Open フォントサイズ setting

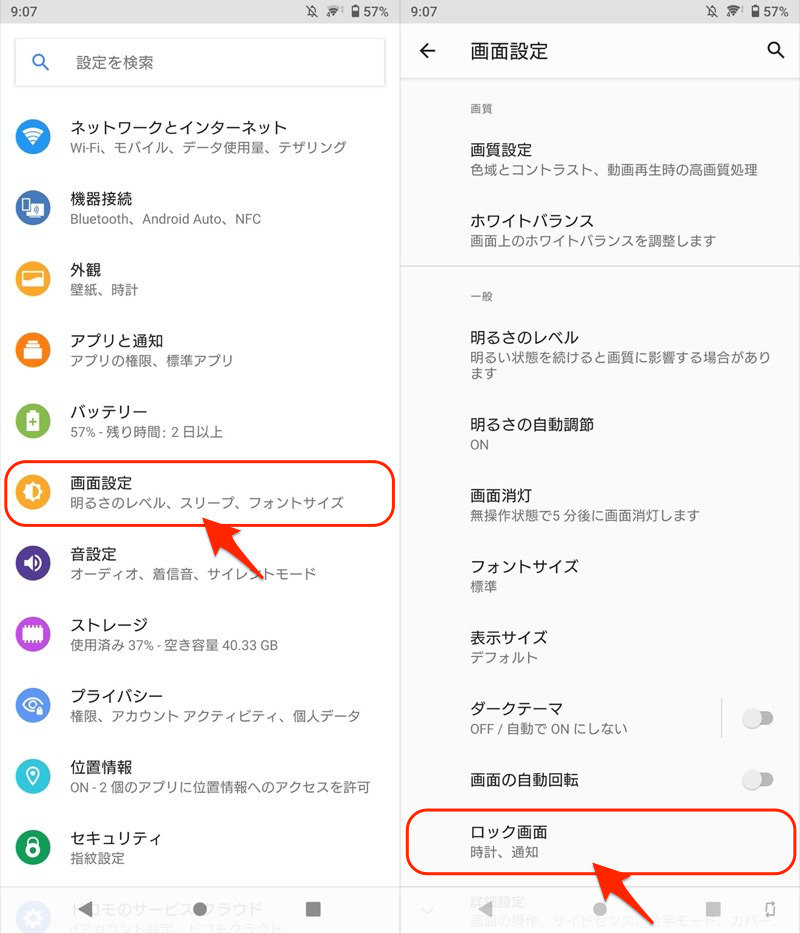pos(600,575)
